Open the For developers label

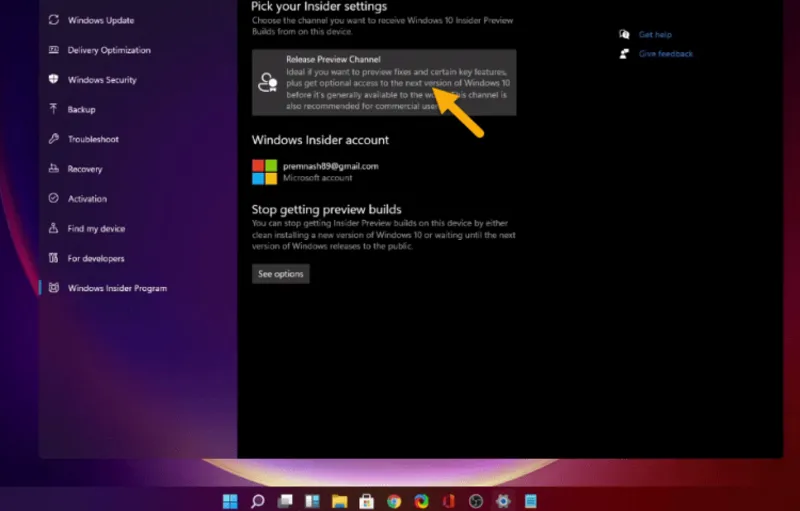pos(96,259)
